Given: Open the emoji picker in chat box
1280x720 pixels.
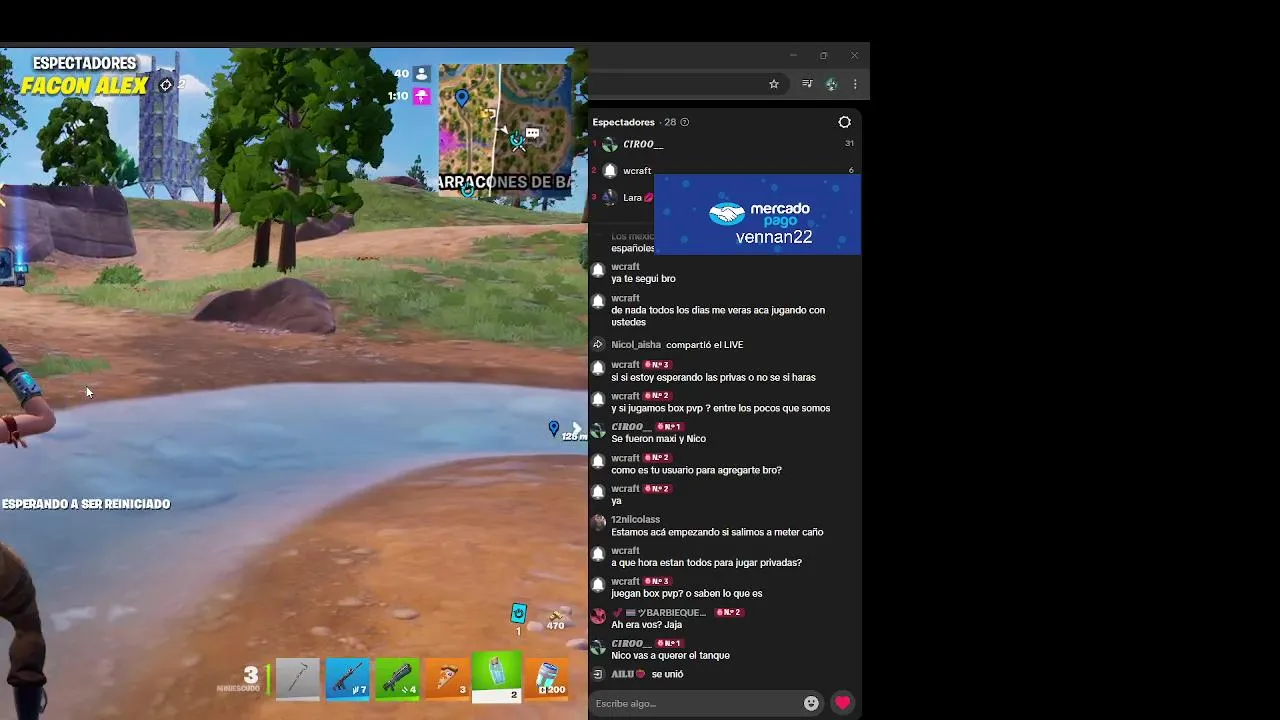Looking at the screenshot, I should click(x=811, y=703).
